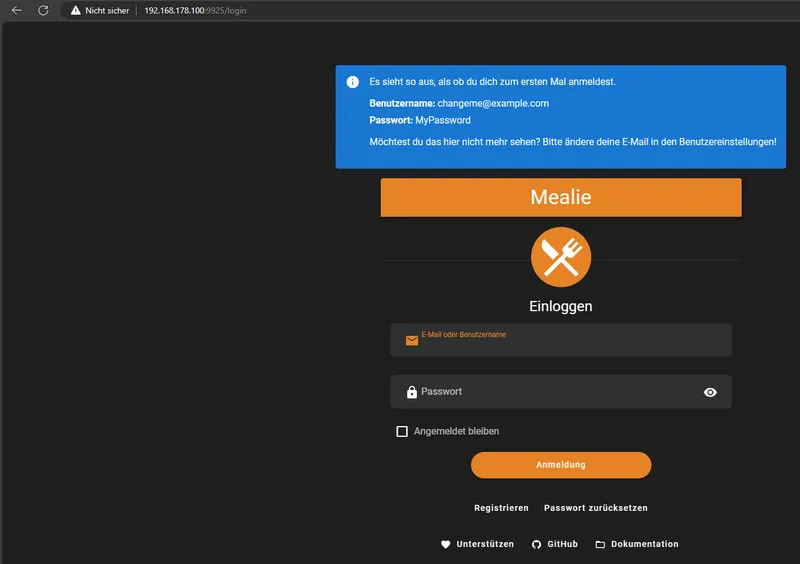This screenshot has height=564, width=800.
Task: Click the 'Passwort zurücksetzen' link
Action: tap(595, 508)
